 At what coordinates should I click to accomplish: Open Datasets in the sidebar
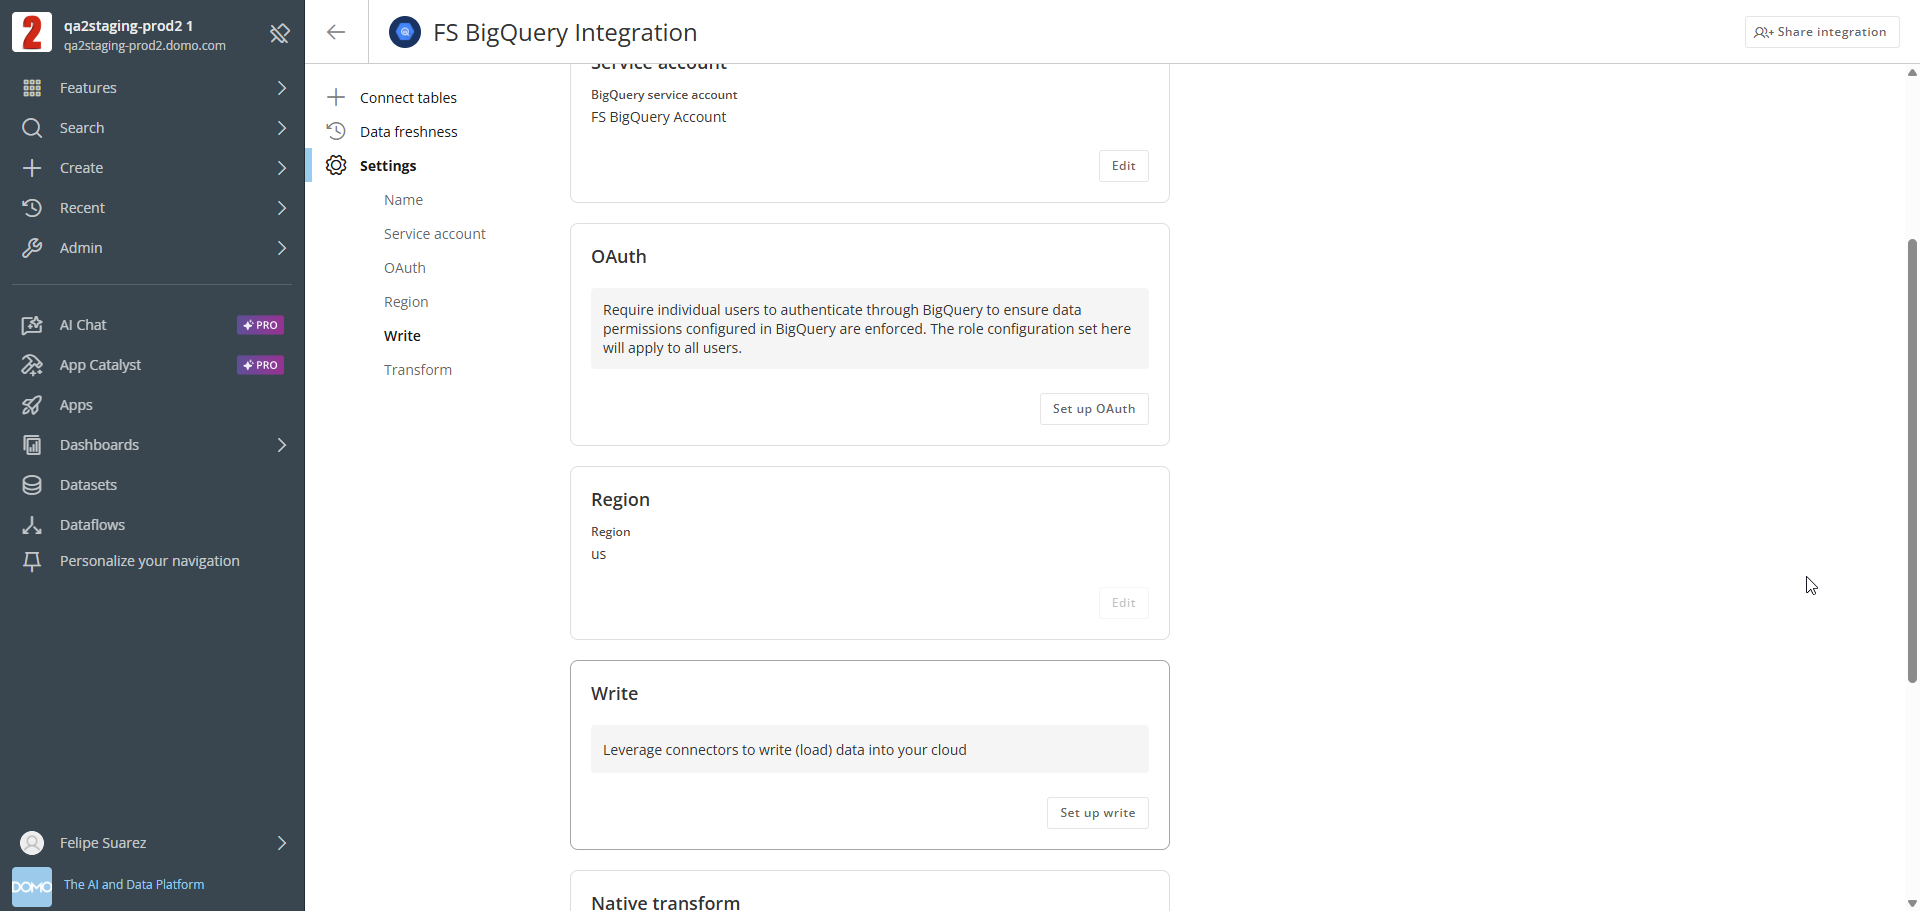click(x=88, y=485)
